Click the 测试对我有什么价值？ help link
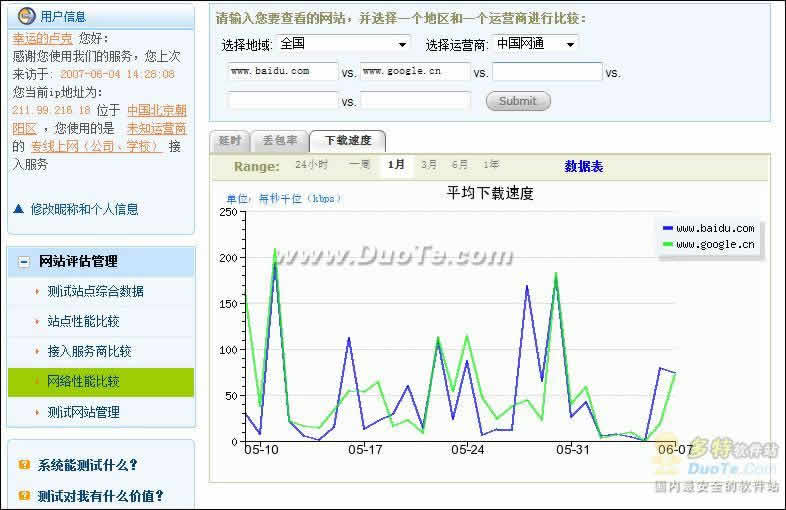Screen dimensions: 786x510 click(101, 496)
